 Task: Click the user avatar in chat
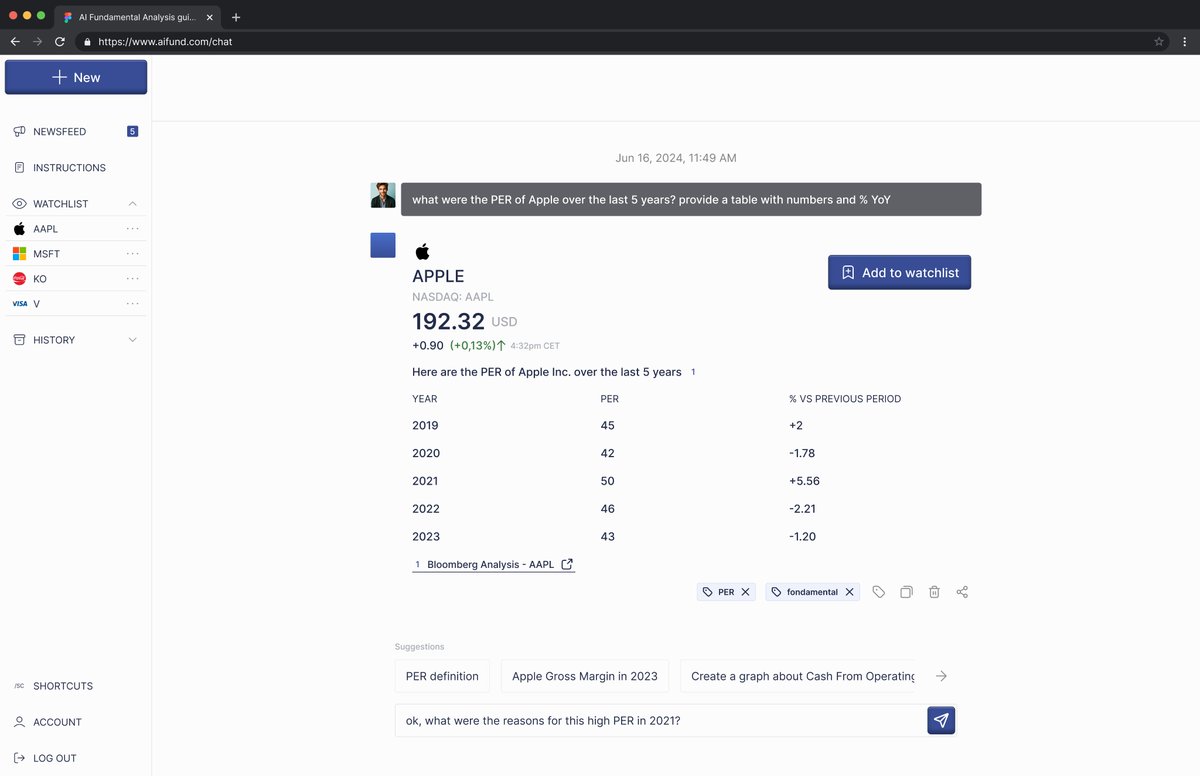(x=383, y=195)
